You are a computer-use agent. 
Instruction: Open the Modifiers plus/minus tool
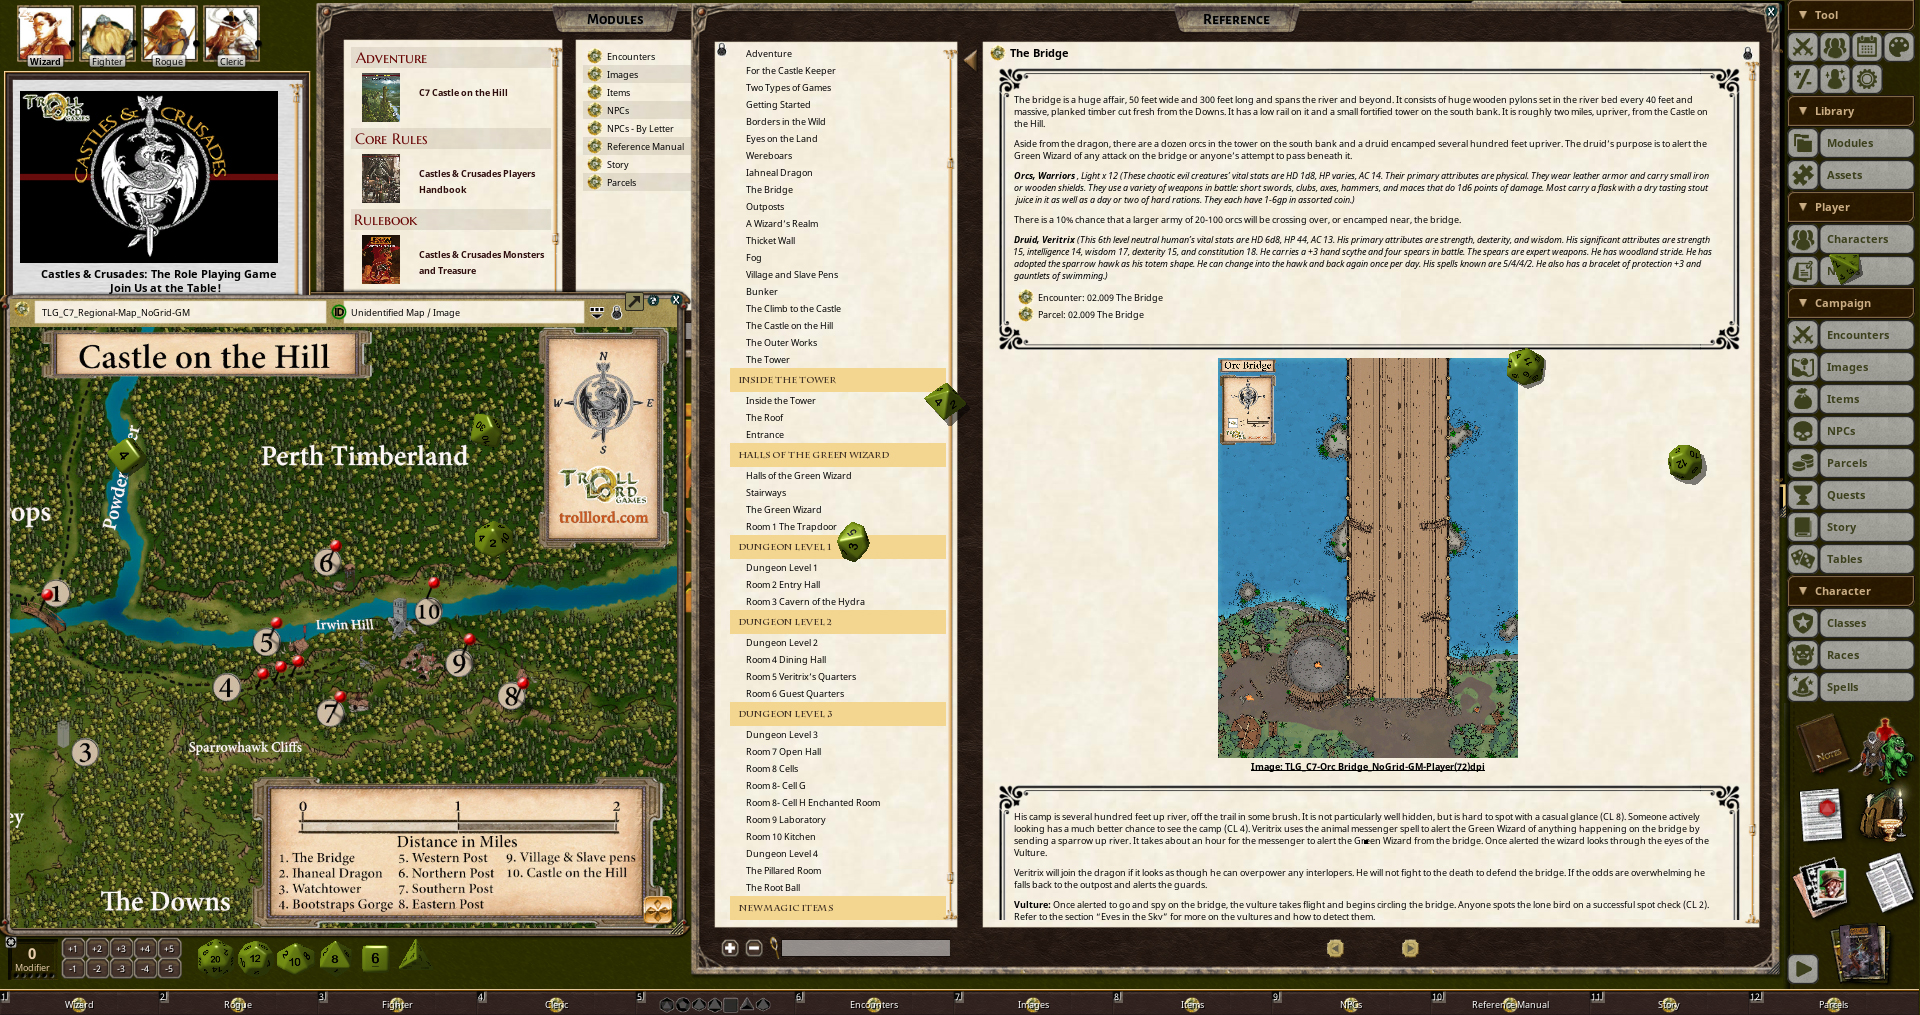(1803, 79)
